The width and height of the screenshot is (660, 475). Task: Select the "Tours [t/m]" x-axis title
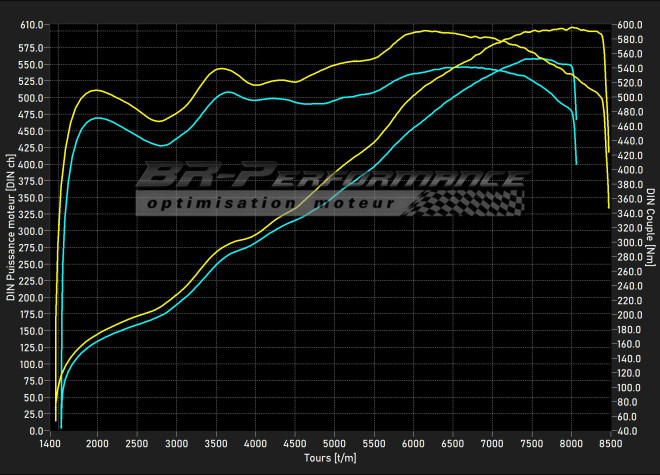click(330, 457)
